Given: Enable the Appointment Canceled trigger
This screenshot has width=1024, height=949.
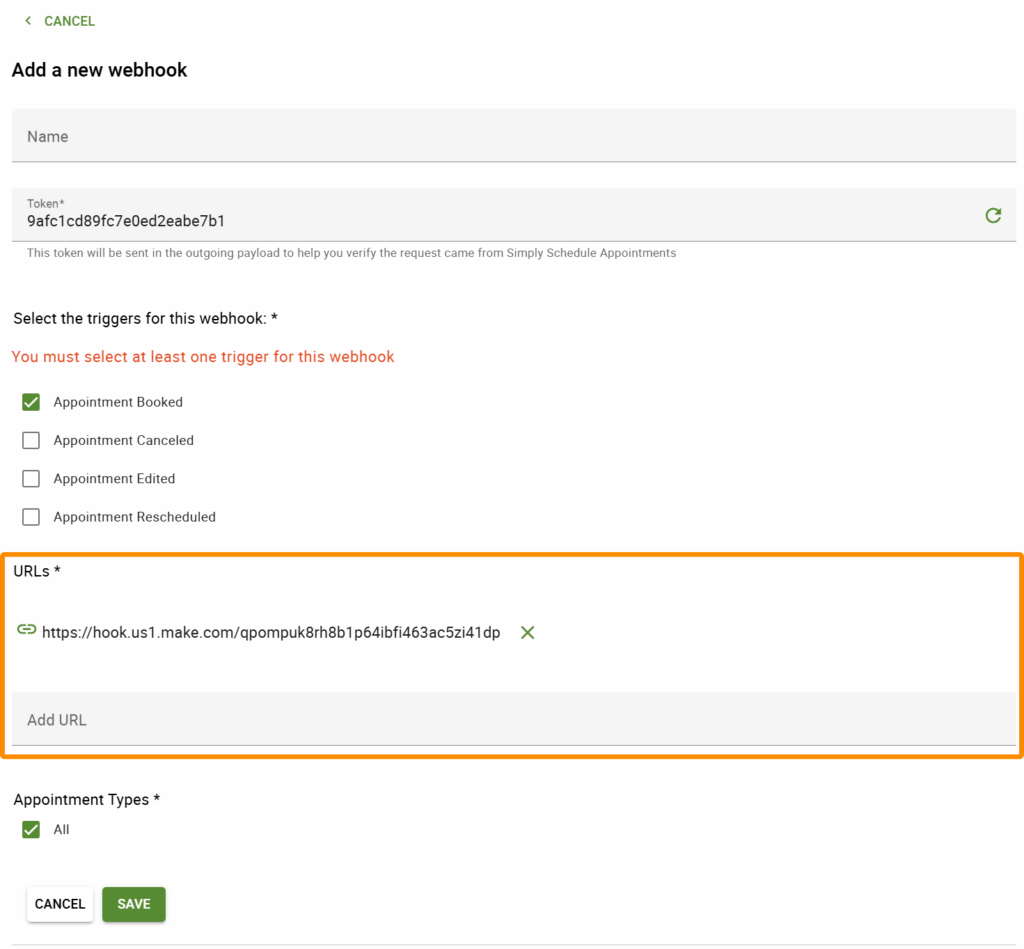Looking at the screenshot, I should pyautogui.click(x=31, y=440).
